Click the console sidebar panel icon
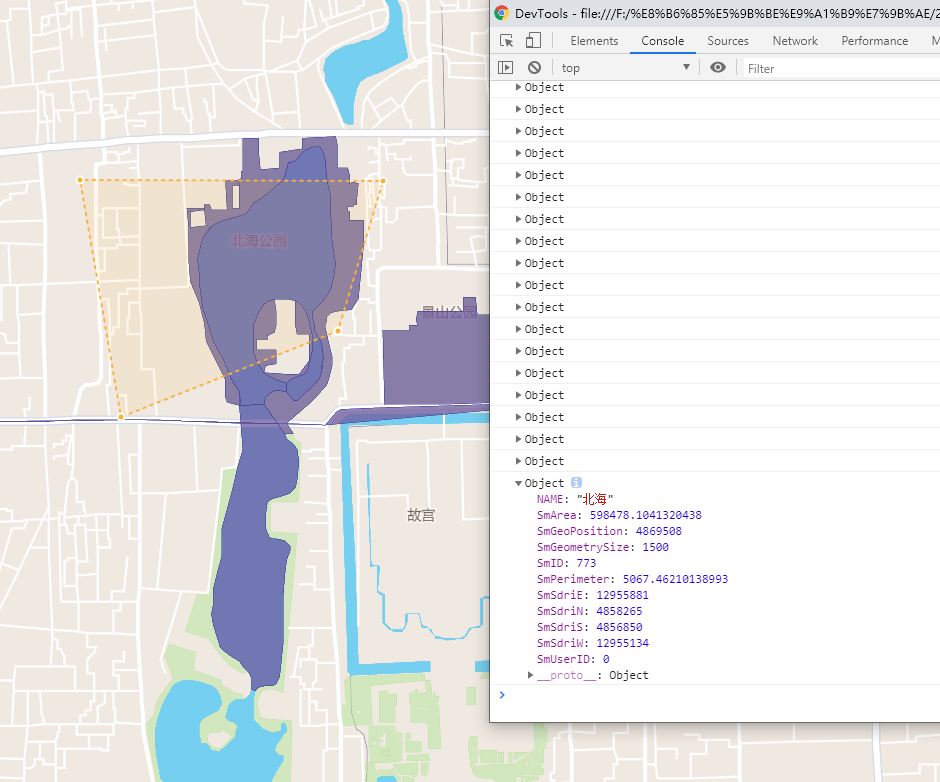This screenshot has width=940, height=782. (x=507, y=67)
